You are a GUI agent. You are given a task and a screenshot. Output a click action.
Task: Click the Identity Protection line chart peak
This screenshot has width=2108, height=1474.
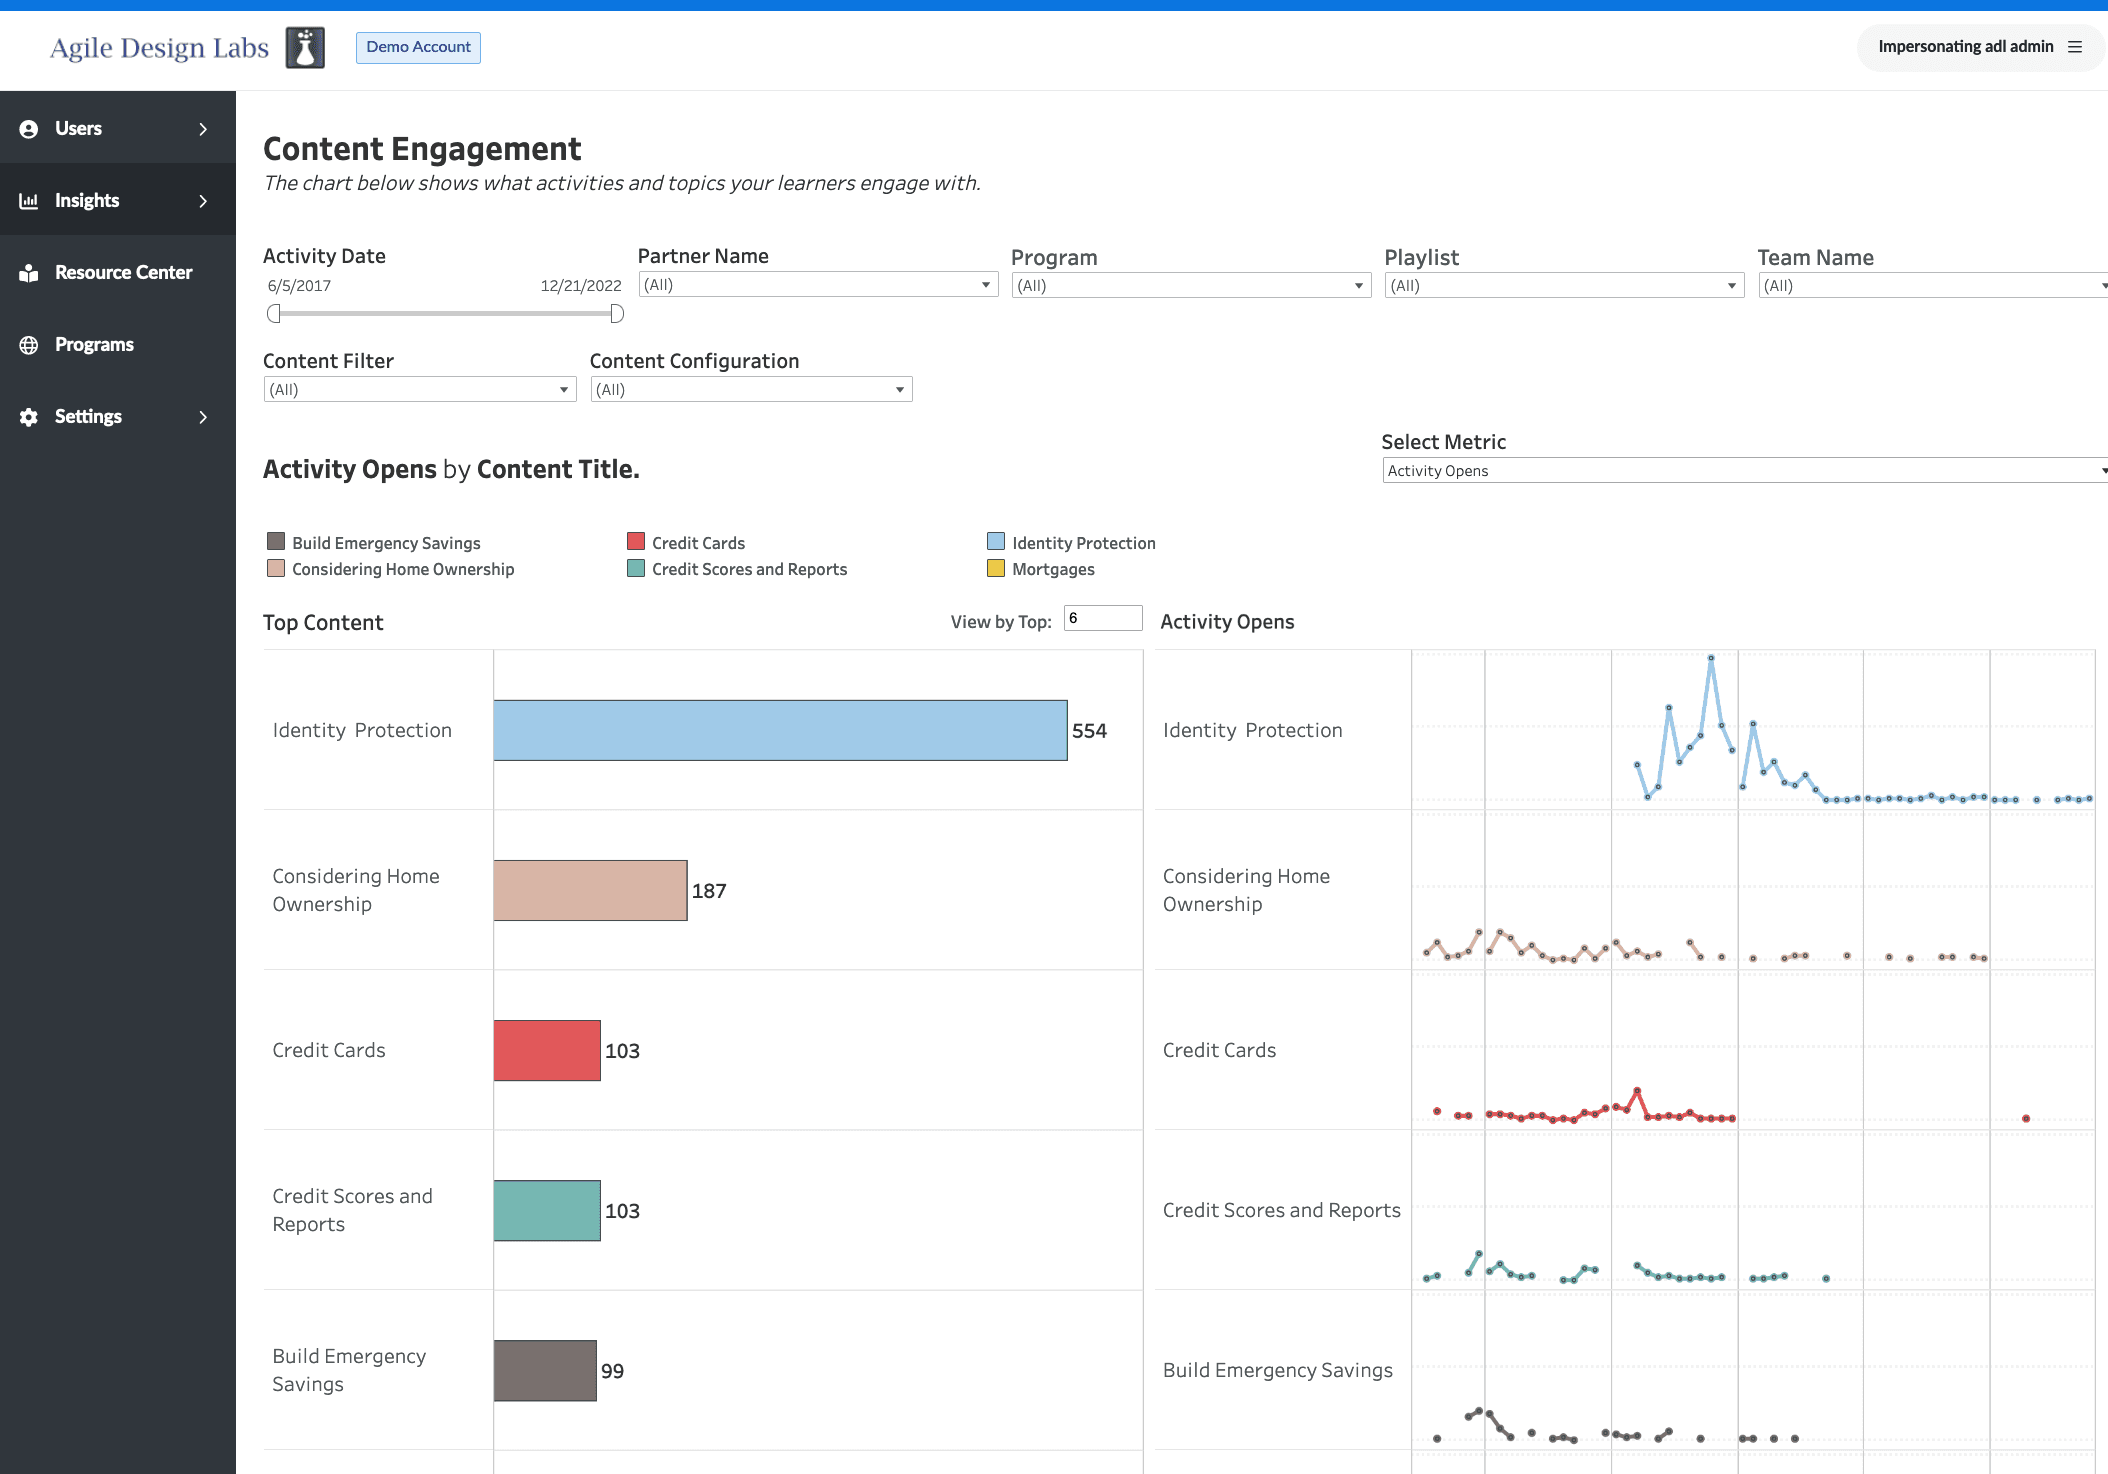click(x=1711, y=658)
